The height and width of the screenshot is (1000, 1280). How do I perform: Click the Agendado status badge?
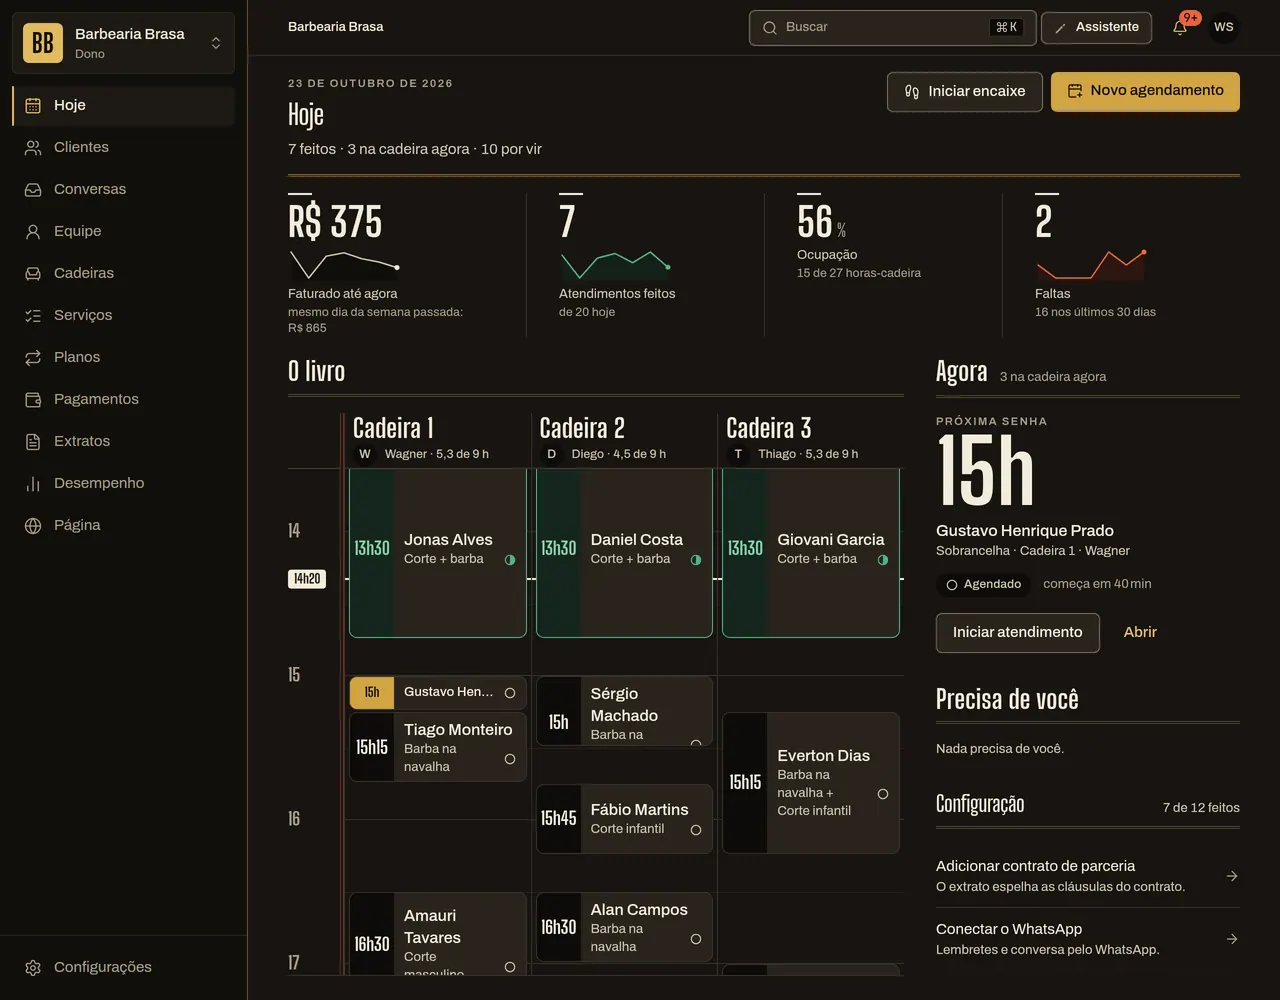pyautogui.click(x=984, y=584)
